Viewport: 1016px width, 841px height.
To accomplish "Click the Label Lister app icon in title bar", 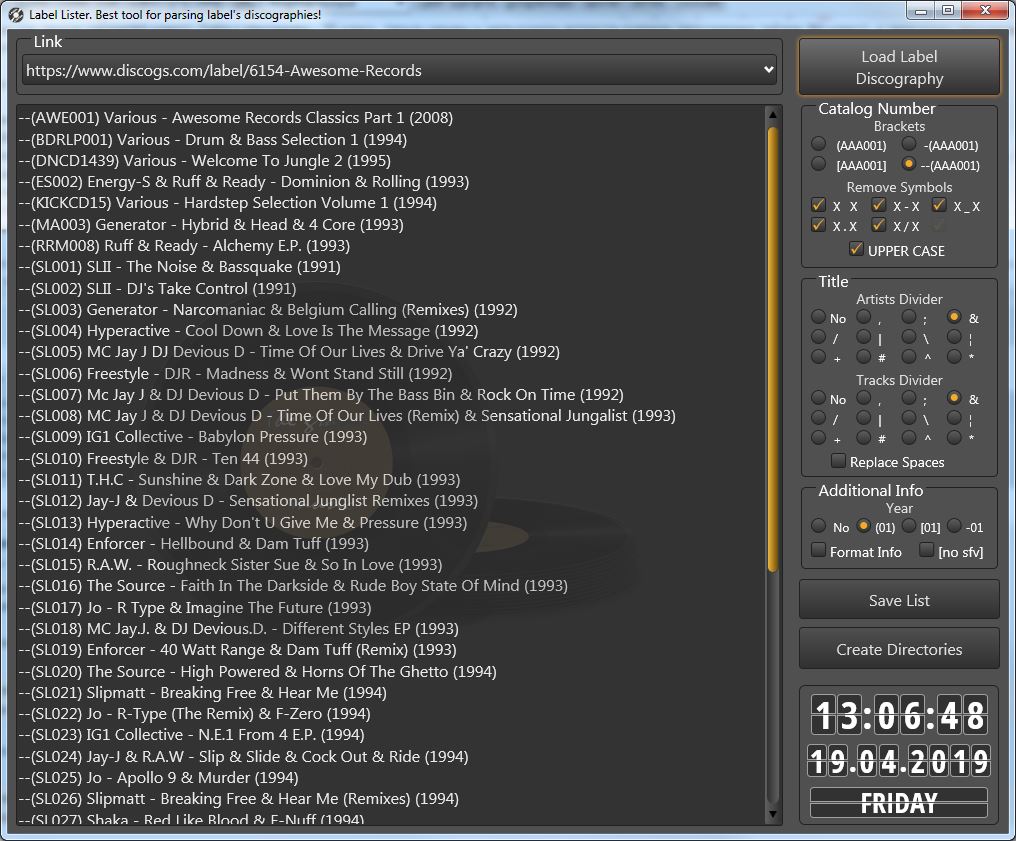I will 15,14.
